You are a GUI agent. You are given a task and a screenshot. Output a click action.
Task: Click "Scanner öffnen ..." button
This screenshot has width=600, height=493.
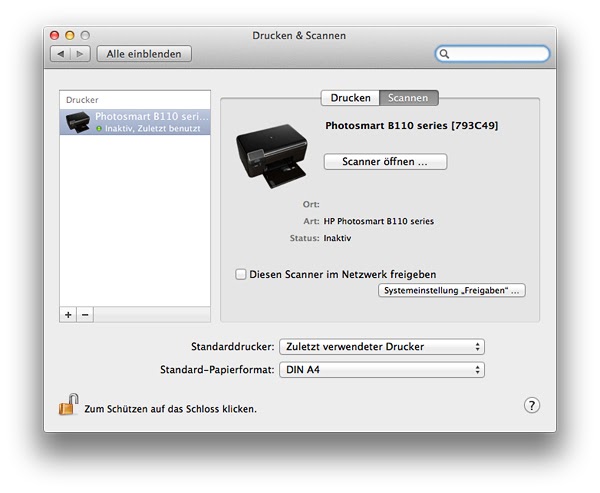coord(385,162)
